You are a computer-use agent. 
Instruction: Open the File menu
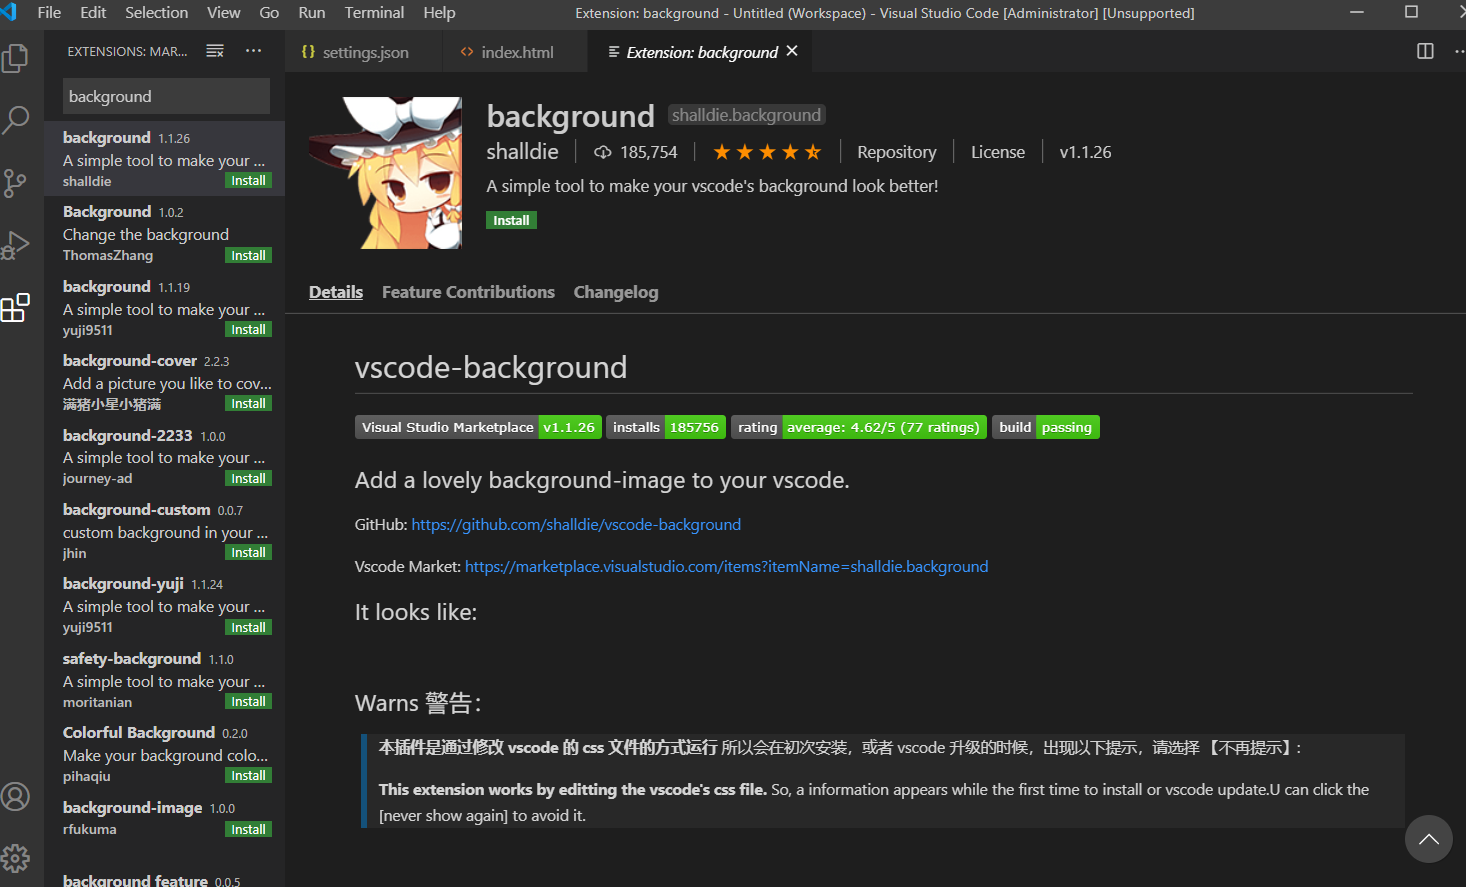click(49, 13)
